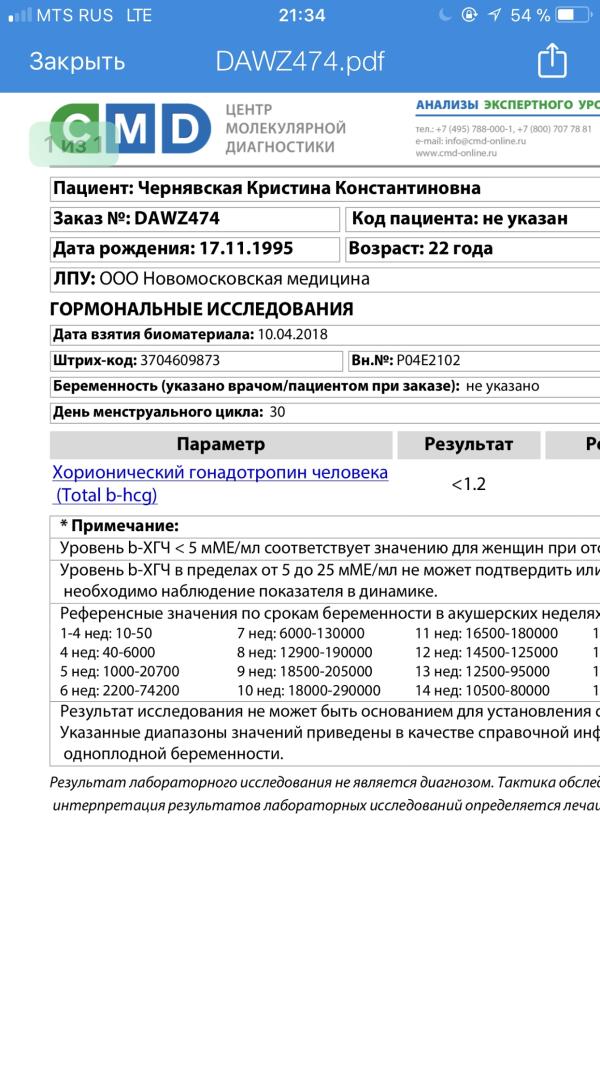Tap the rotation lock status icon
The width and height of the screenshot is (600, 1066).
point(469,14)
